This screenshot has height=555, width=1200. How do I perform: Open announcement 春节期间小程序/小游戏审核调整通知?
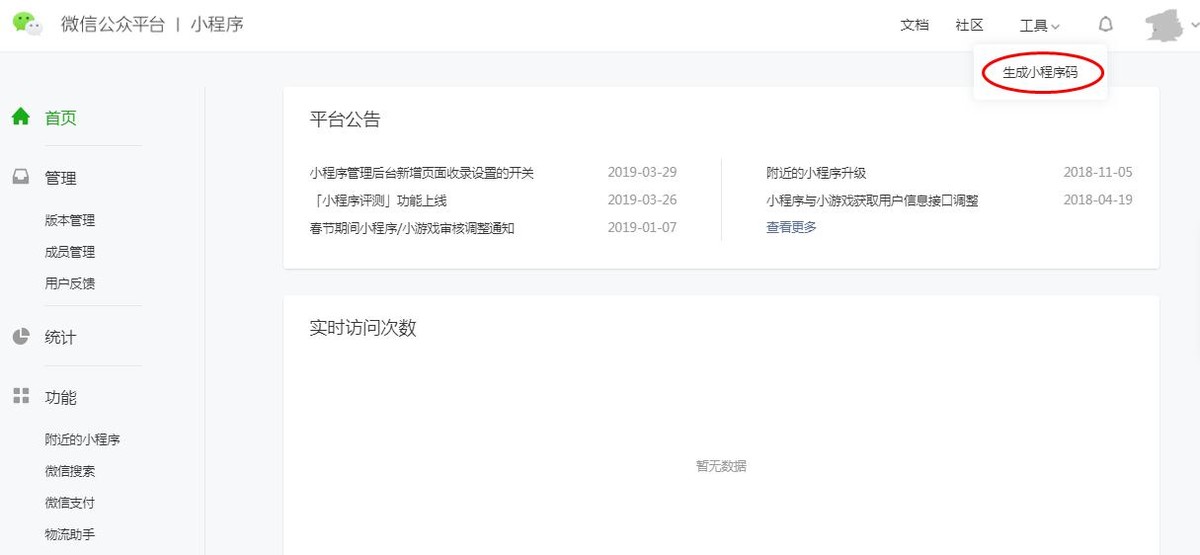click(x=412, y=227)
